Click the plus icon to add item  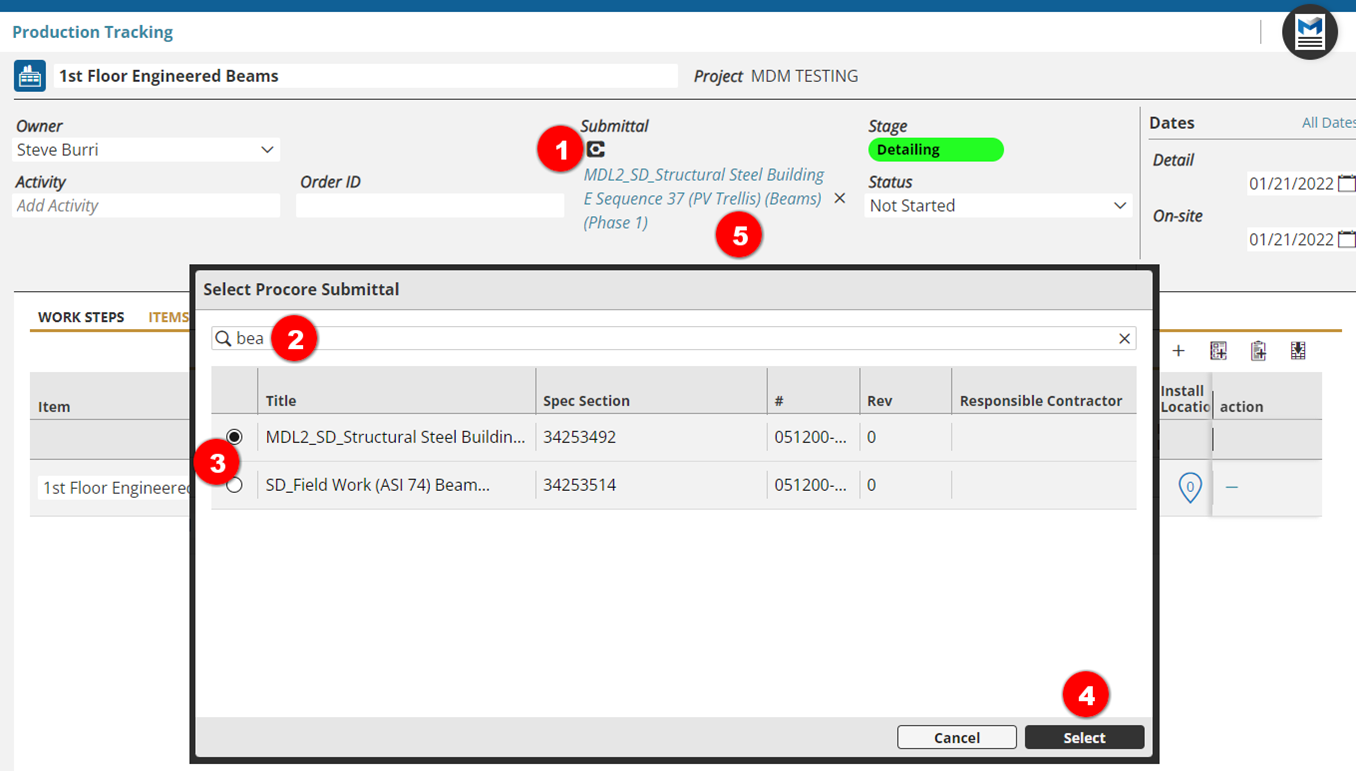click(x=1178, y=351)
